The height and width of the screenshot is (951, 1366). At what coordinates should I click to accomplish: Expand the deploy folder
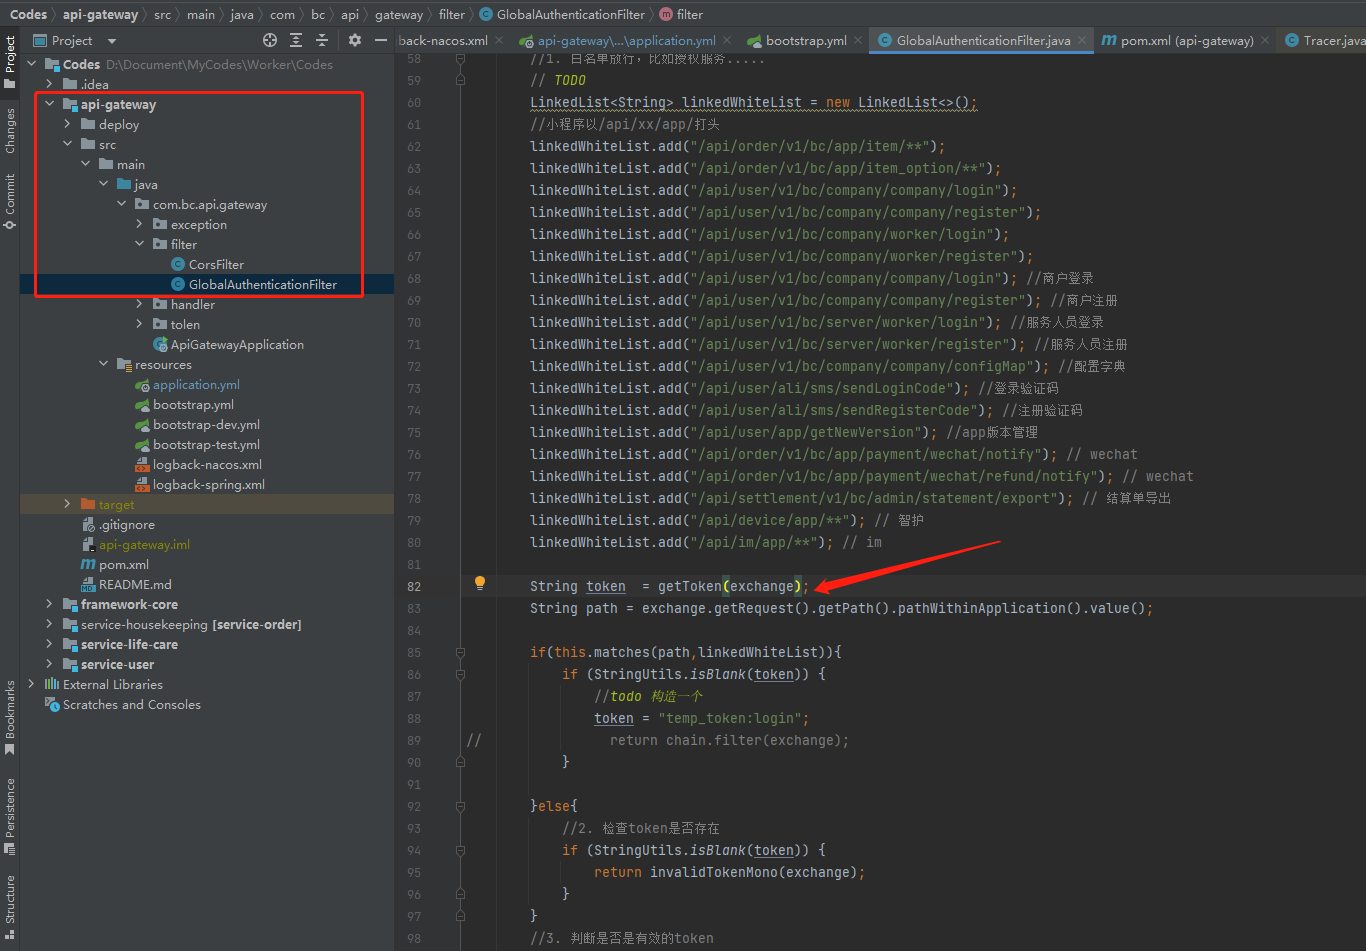tap(68, 124)
